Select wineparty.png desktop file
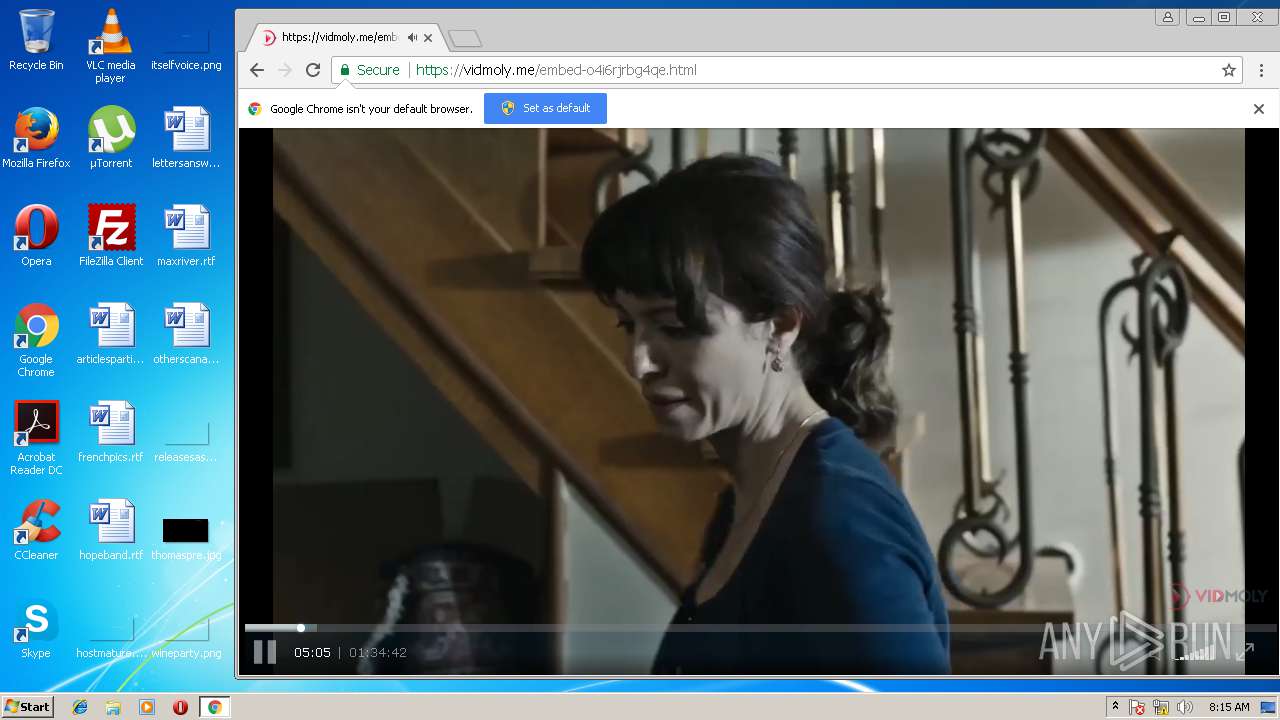1280x720 pixels. pyautogui.click(x=186, y=638)
